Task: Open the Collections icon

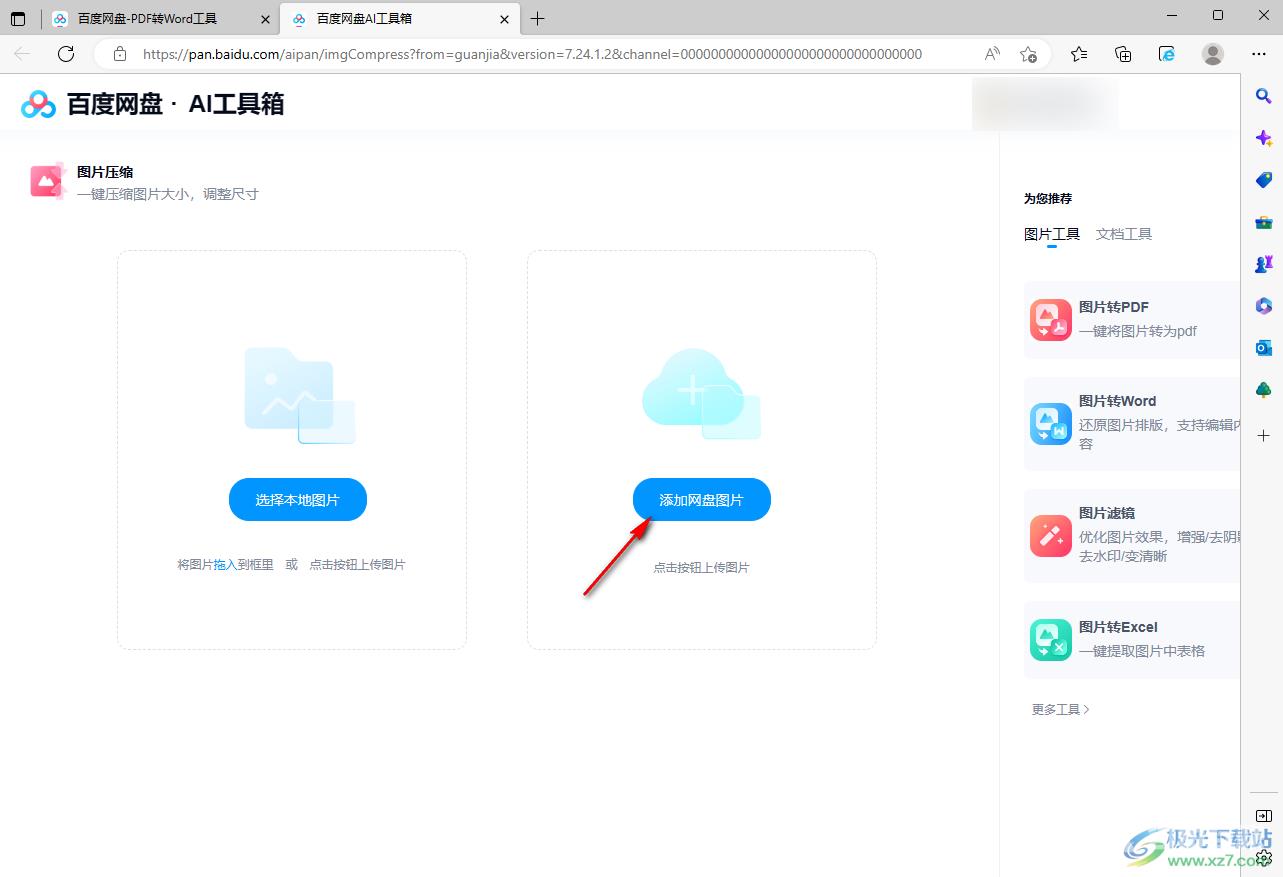Action: pyautogui.click(x=1123, y=54)
